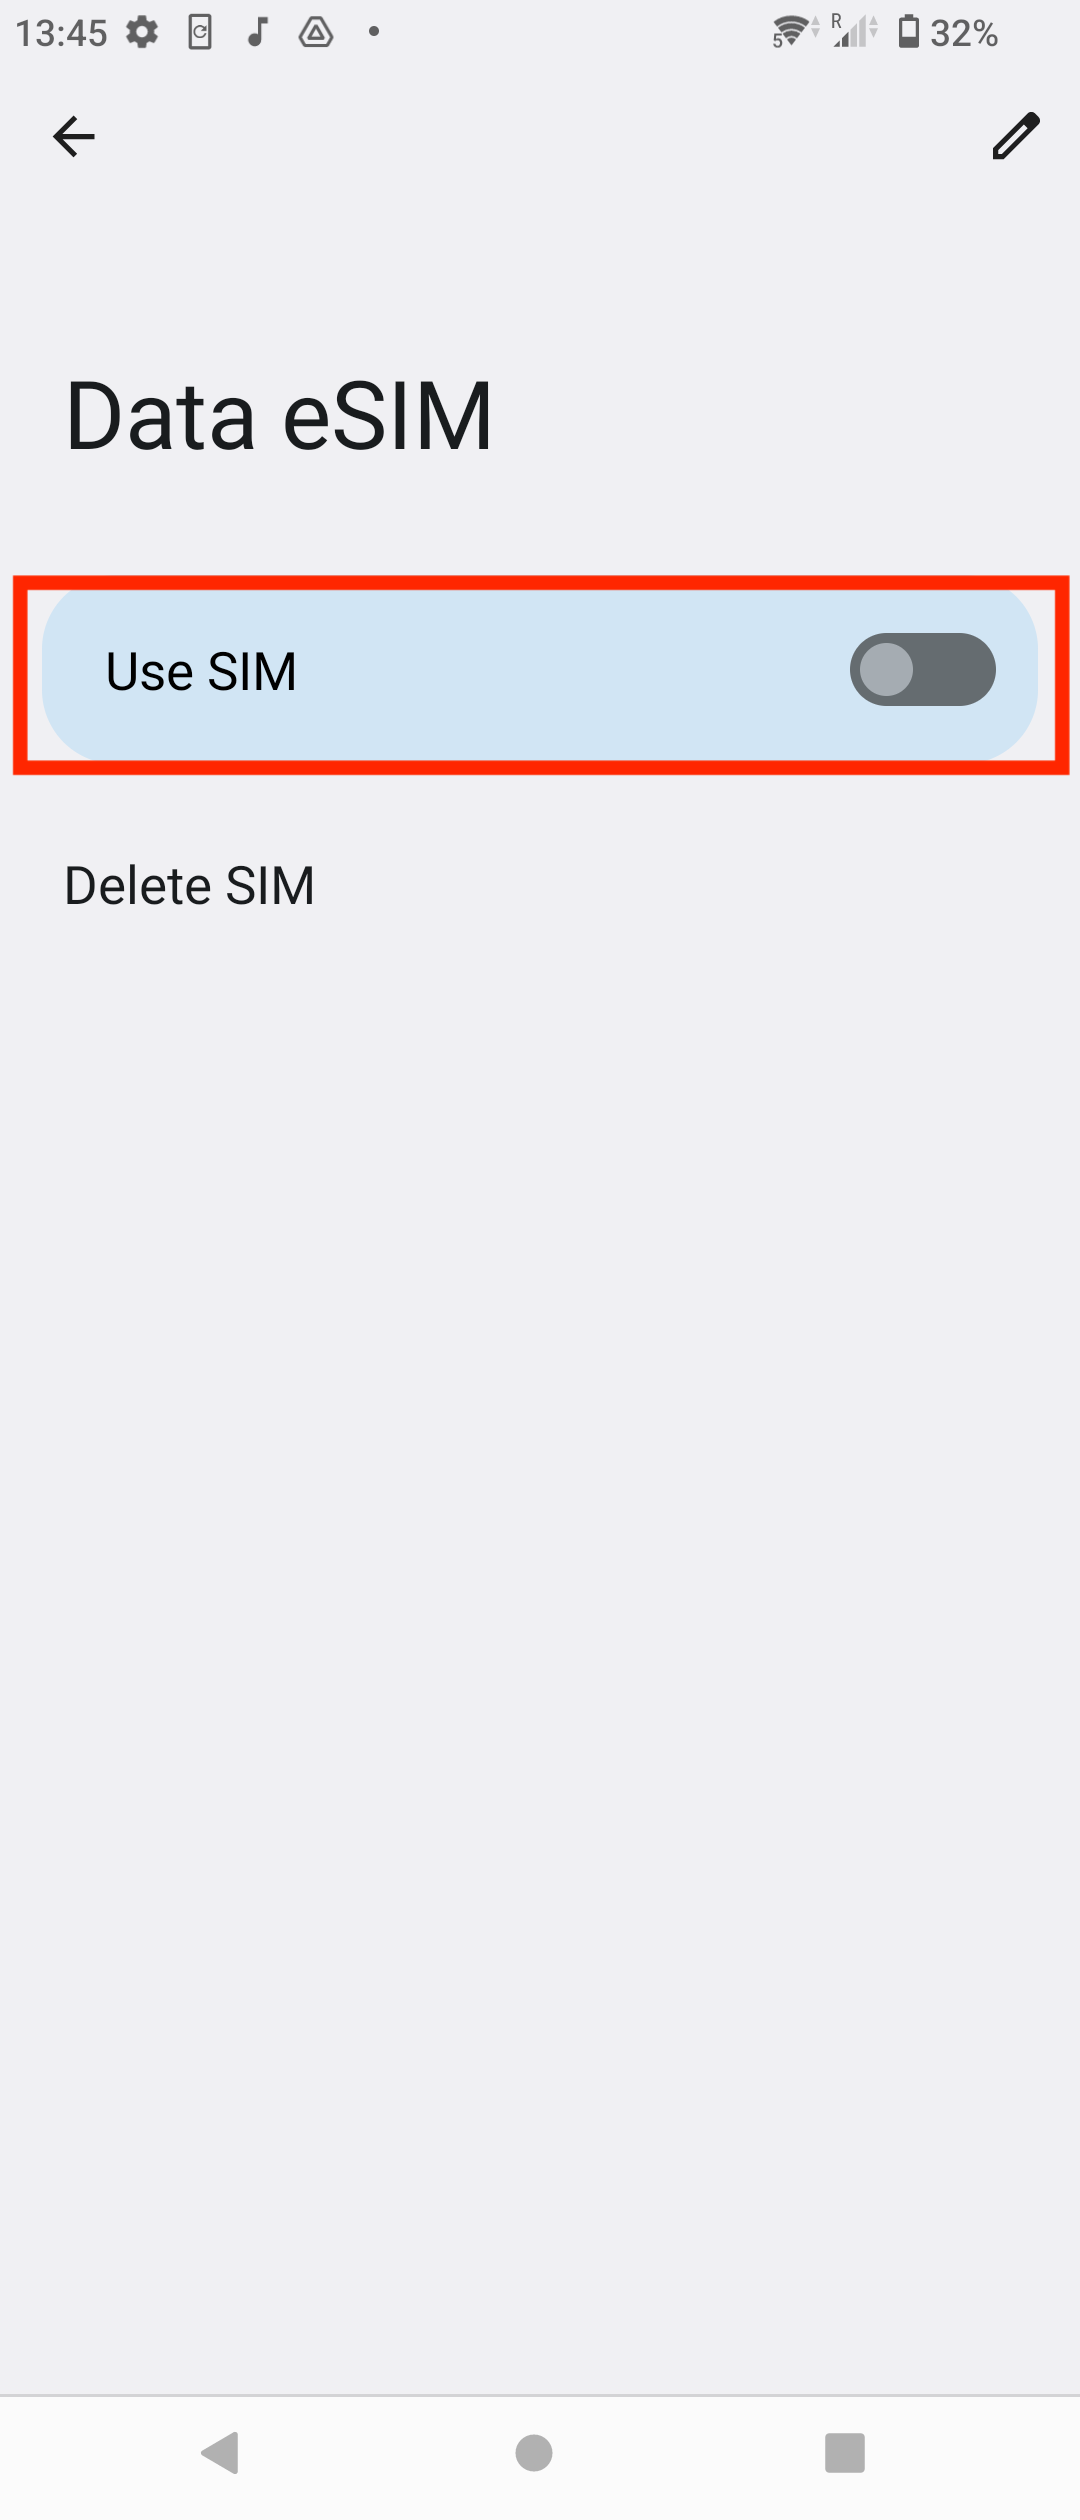Screen dimensions: 1080x2520
Task: Tap the notification overflow dot
Action: pos(374,32)
